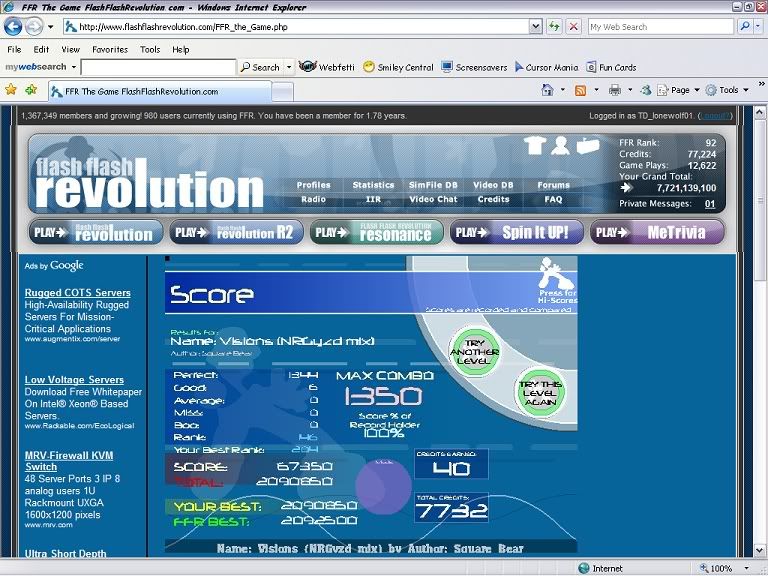Viewport: 768px width, 576px height.
Task: Click the Print icon in command bar
Action: (615, 90)
